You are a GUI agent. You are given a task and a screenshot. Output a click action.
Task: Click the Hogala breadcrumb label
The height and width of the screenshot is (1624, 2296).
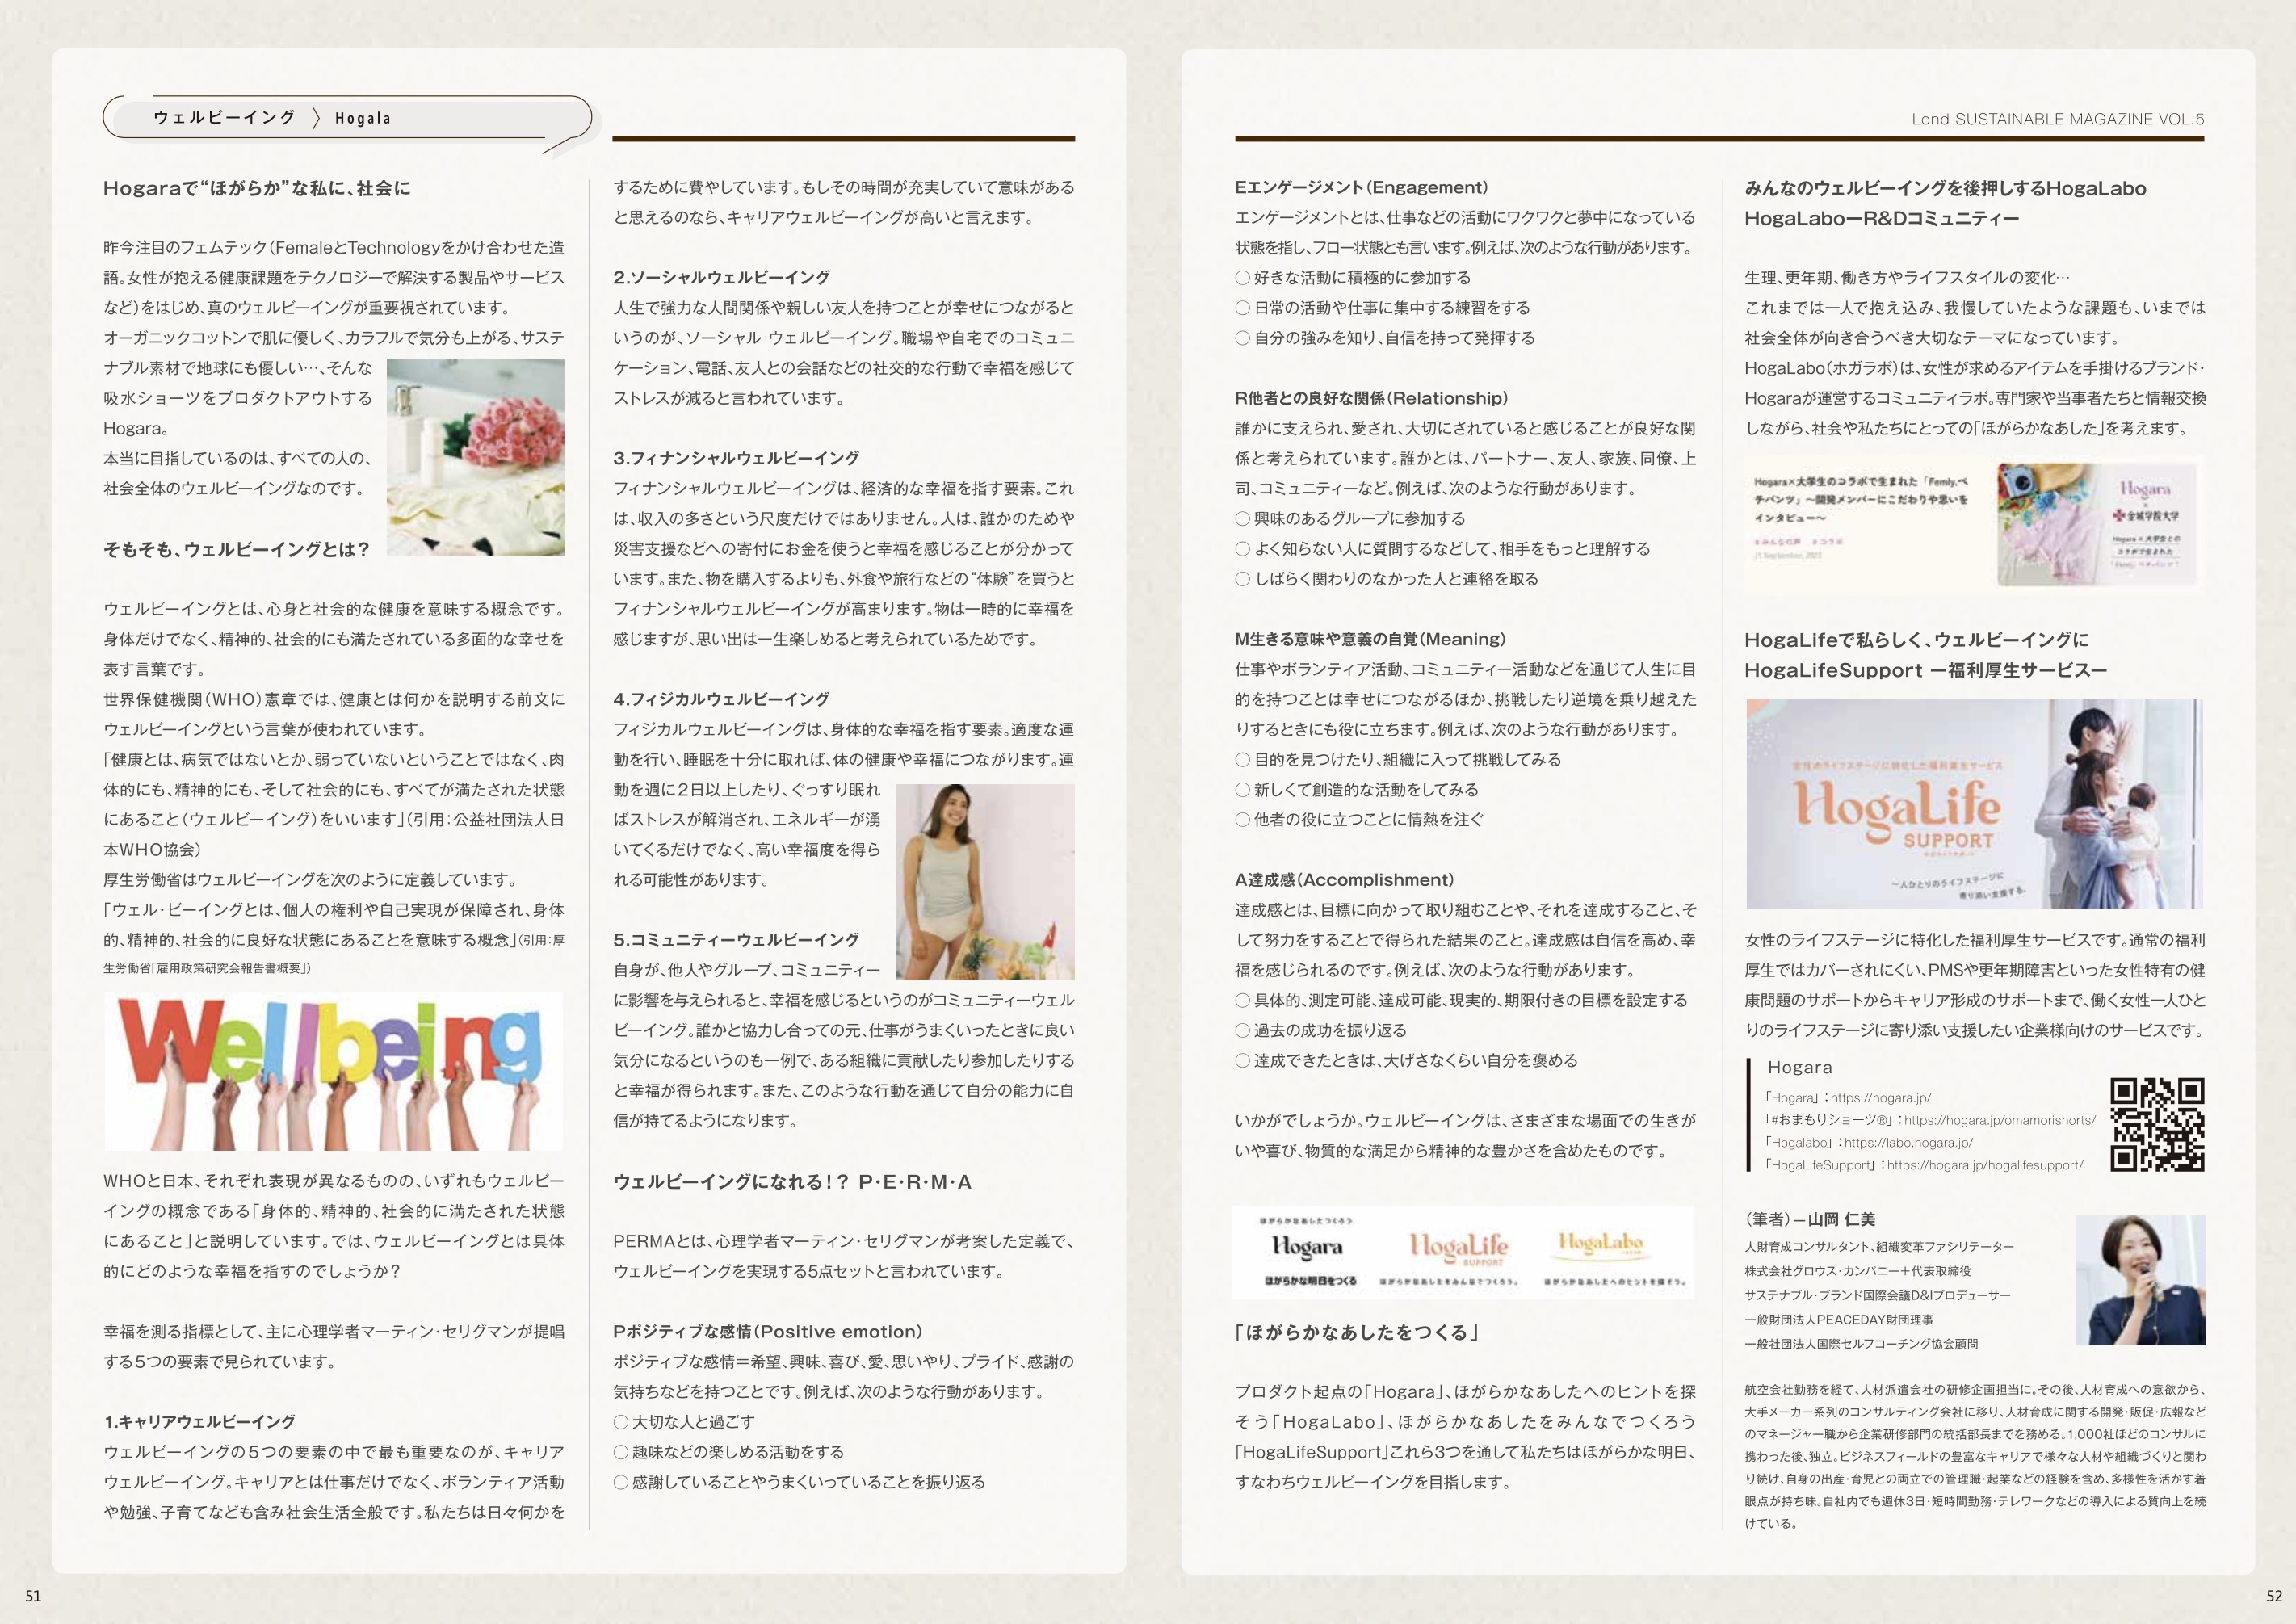pos(363,118)
